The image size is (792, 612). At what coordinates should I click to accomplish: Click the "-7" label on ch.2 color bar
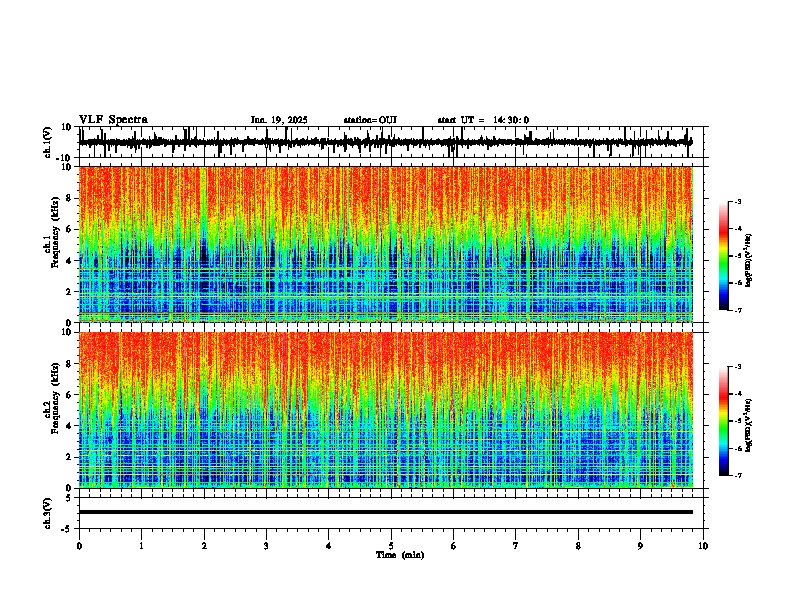click(x=738, y=475)
